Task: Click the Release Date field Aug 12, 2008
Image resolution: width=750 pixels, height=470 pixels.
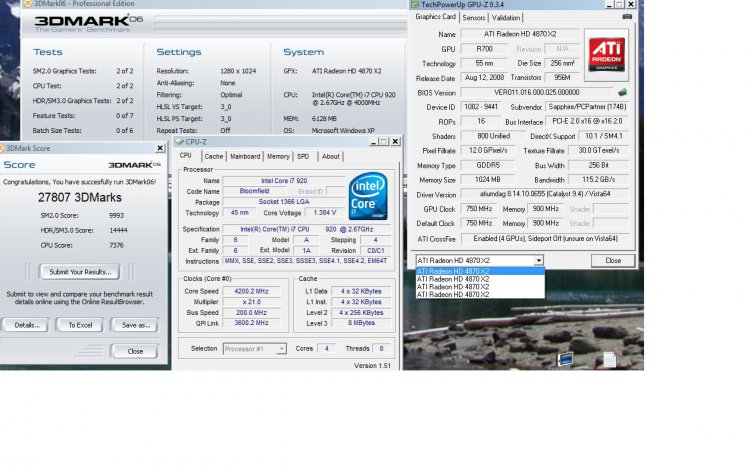Action: coord(484,77)
